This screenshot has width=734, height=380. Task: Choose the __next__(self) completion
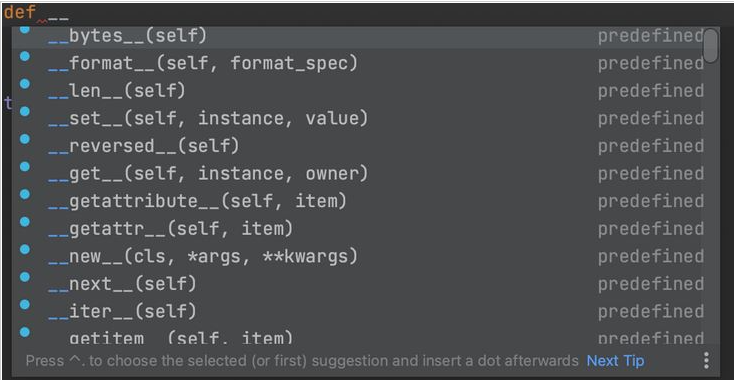click(x=358, y=284)
